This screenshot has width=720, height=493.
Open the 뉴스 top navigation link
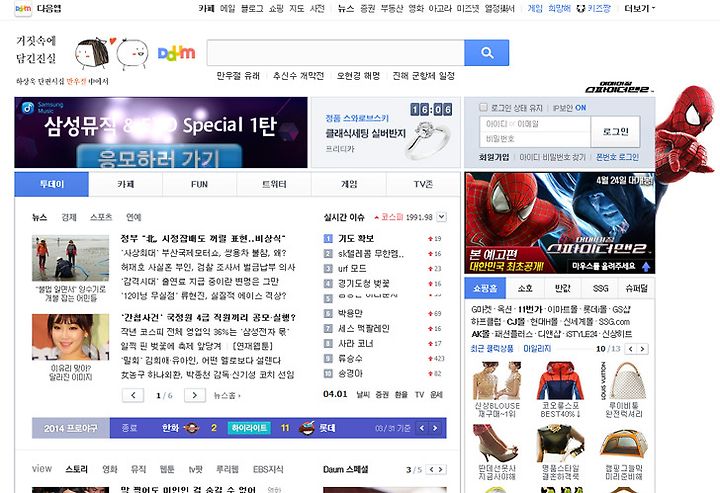pos(346,8)
